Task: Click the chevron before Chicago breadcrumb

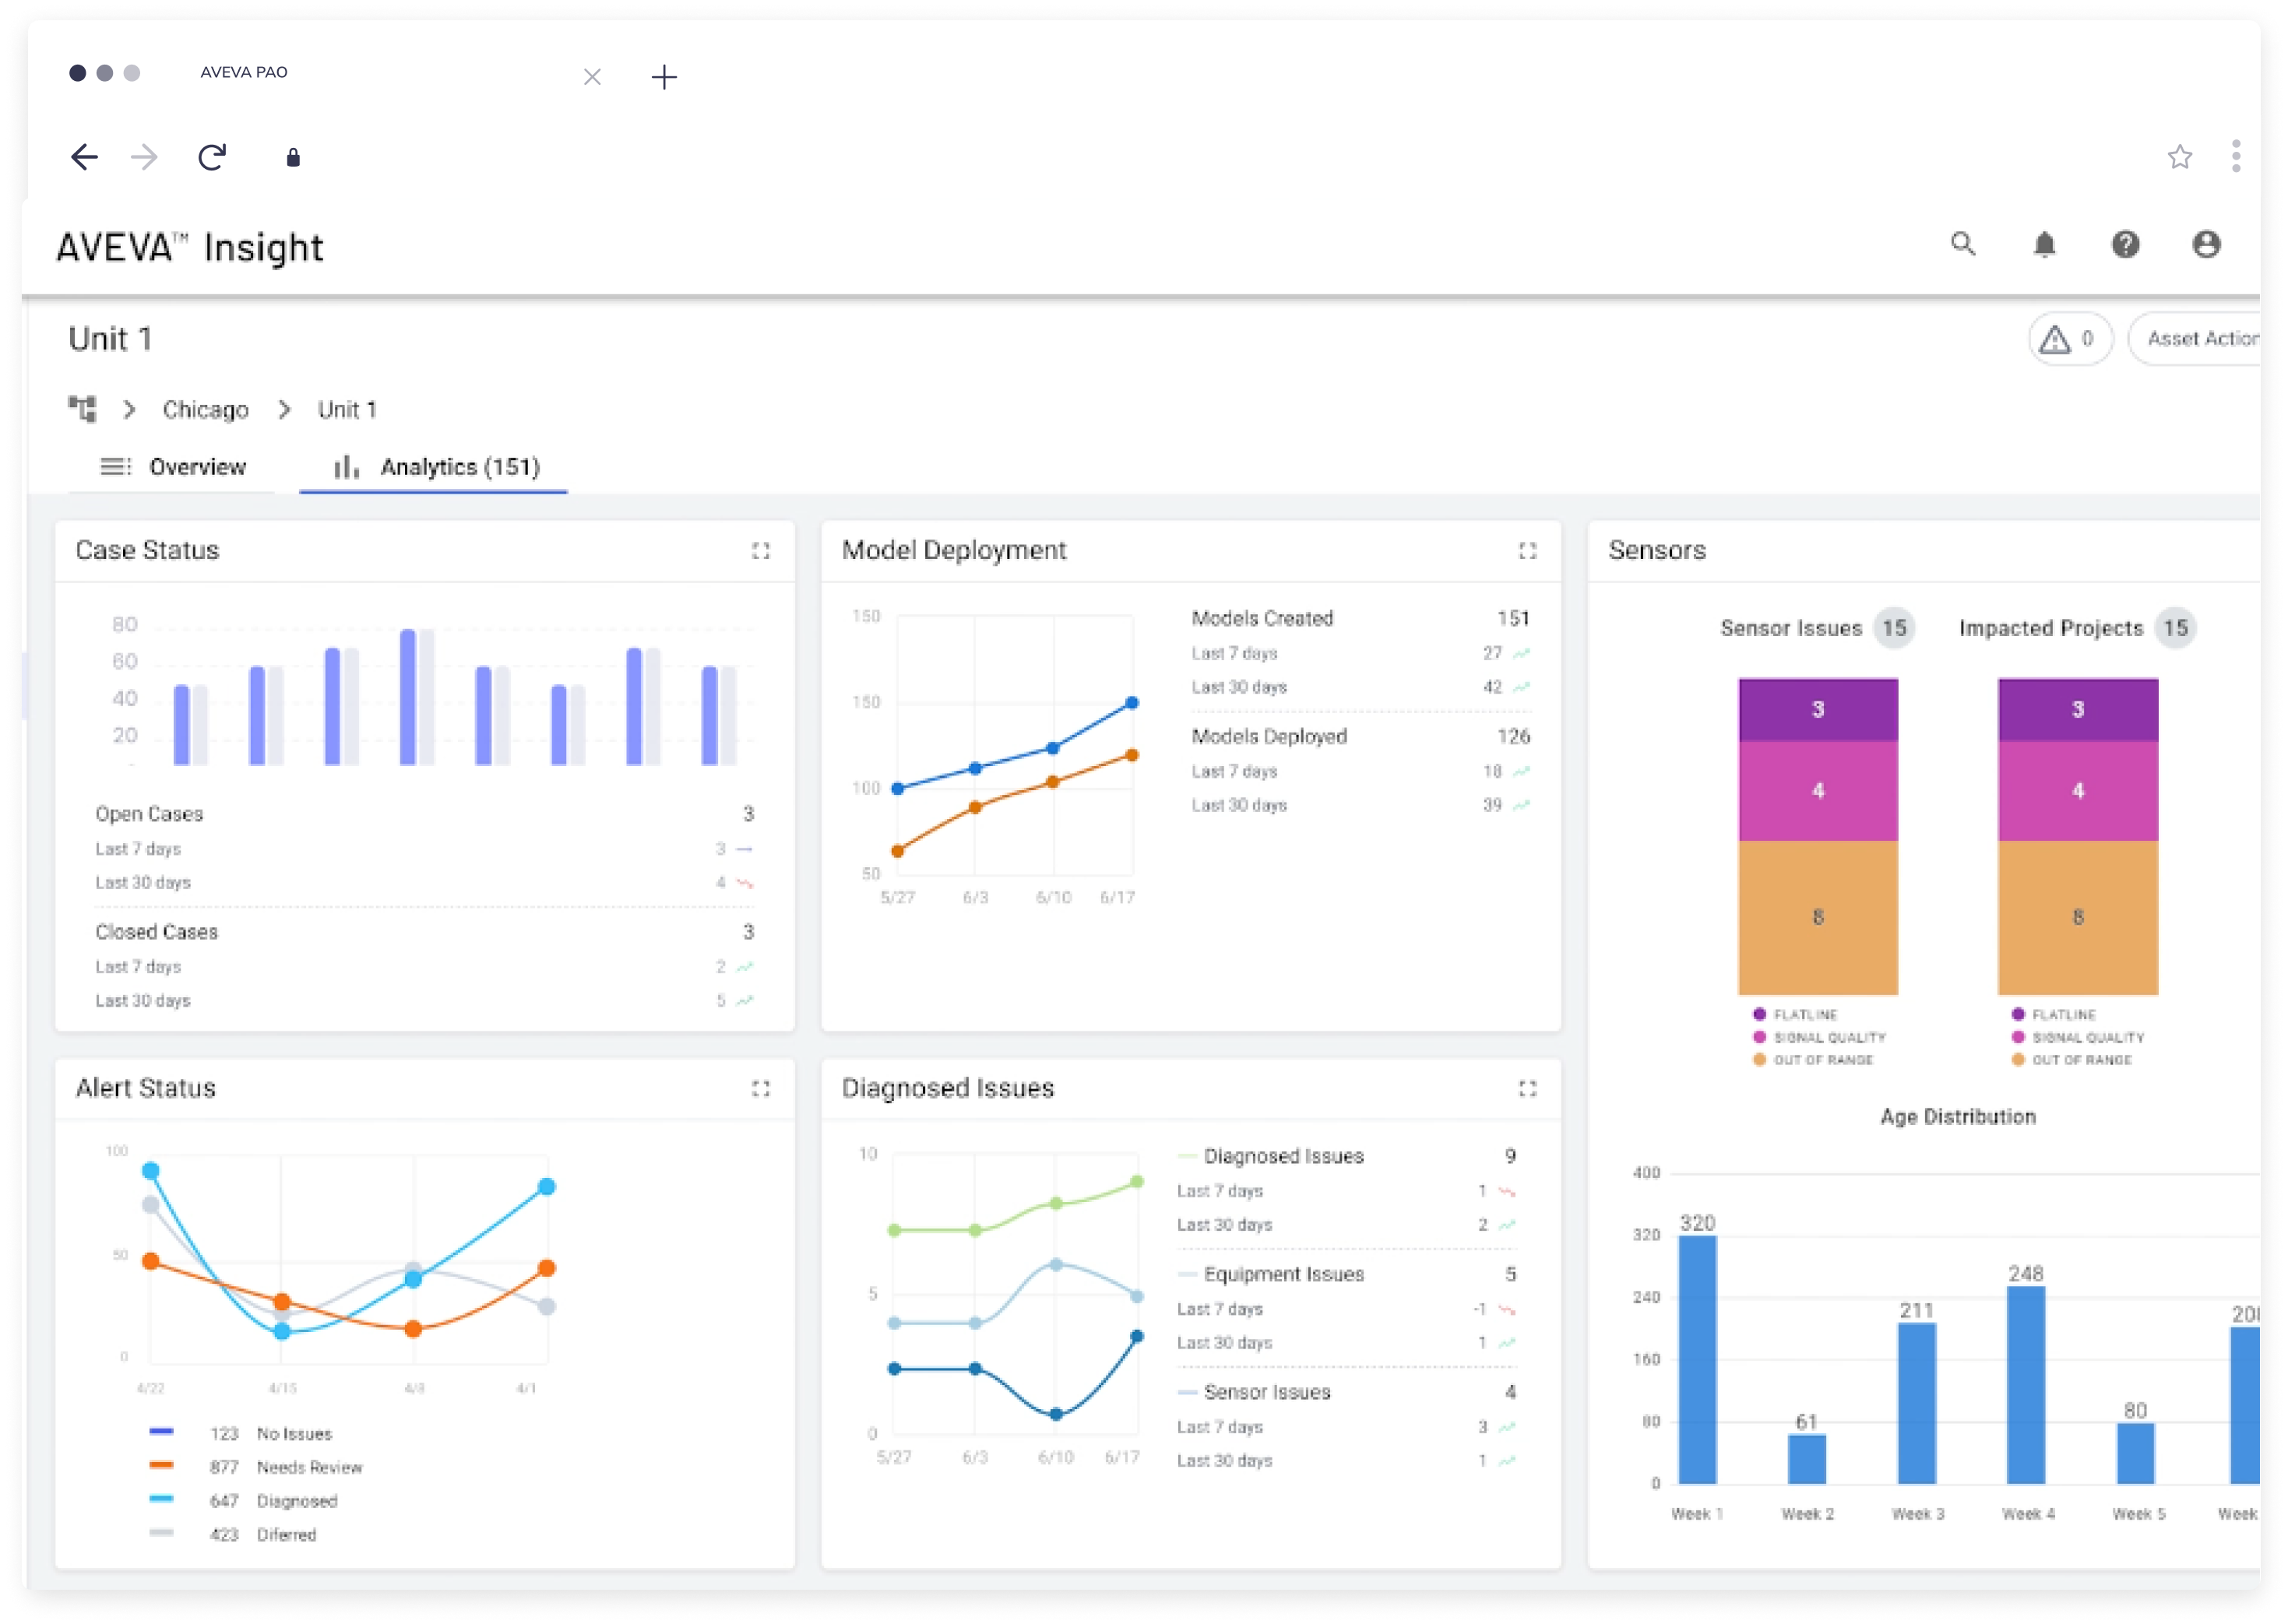Action: pyautogui.click(x=129, y=410)
